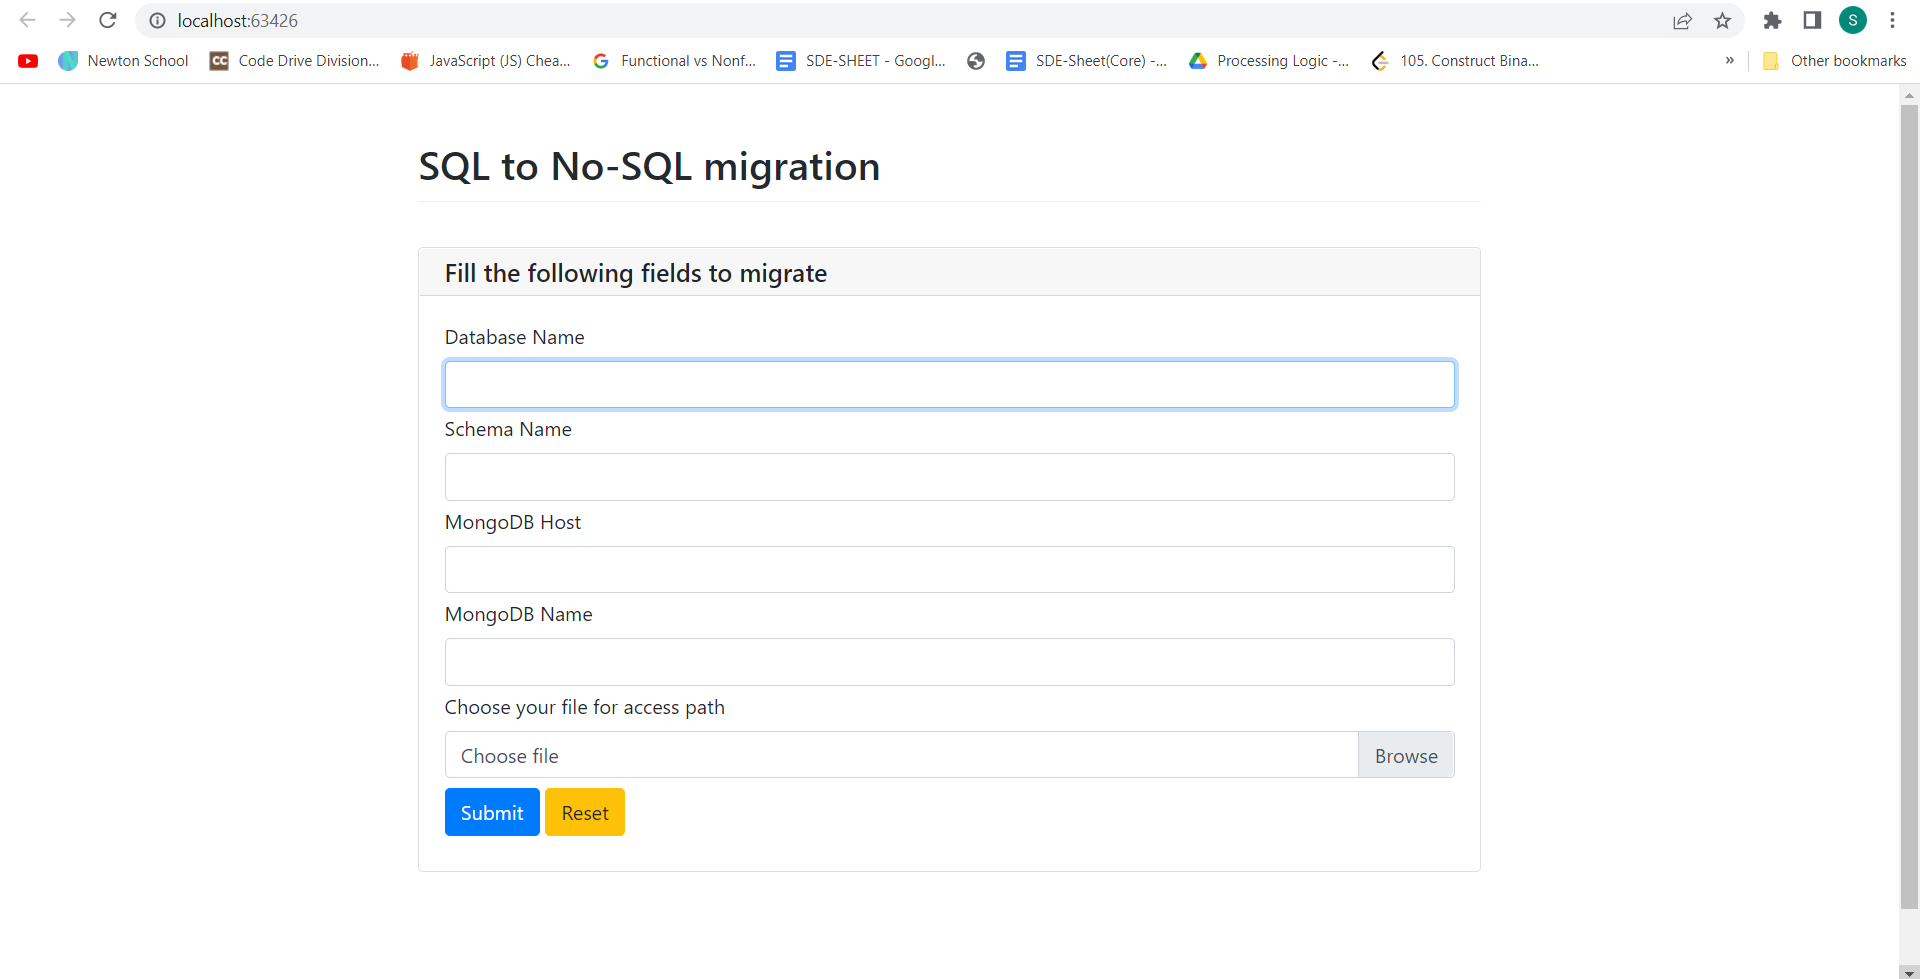
Task: Expand hidden bookmarks with the chevron
Action: pos(1729,61)
